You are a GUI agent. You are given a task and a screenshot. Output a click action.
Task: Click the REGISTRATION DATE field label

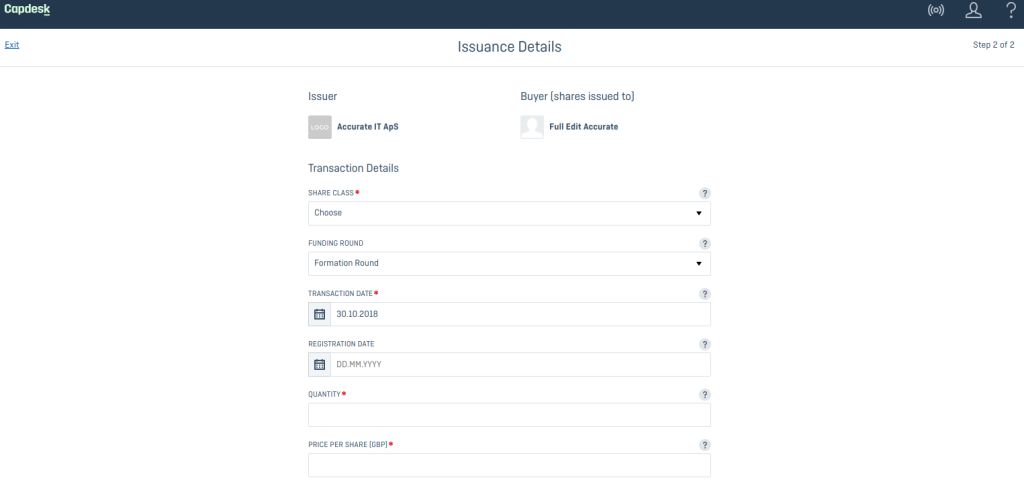341,344
